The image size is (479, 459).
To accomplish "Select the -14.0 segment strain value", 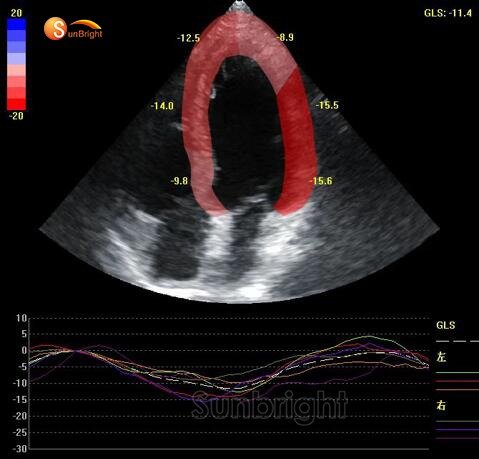I will tap(162, 106).
